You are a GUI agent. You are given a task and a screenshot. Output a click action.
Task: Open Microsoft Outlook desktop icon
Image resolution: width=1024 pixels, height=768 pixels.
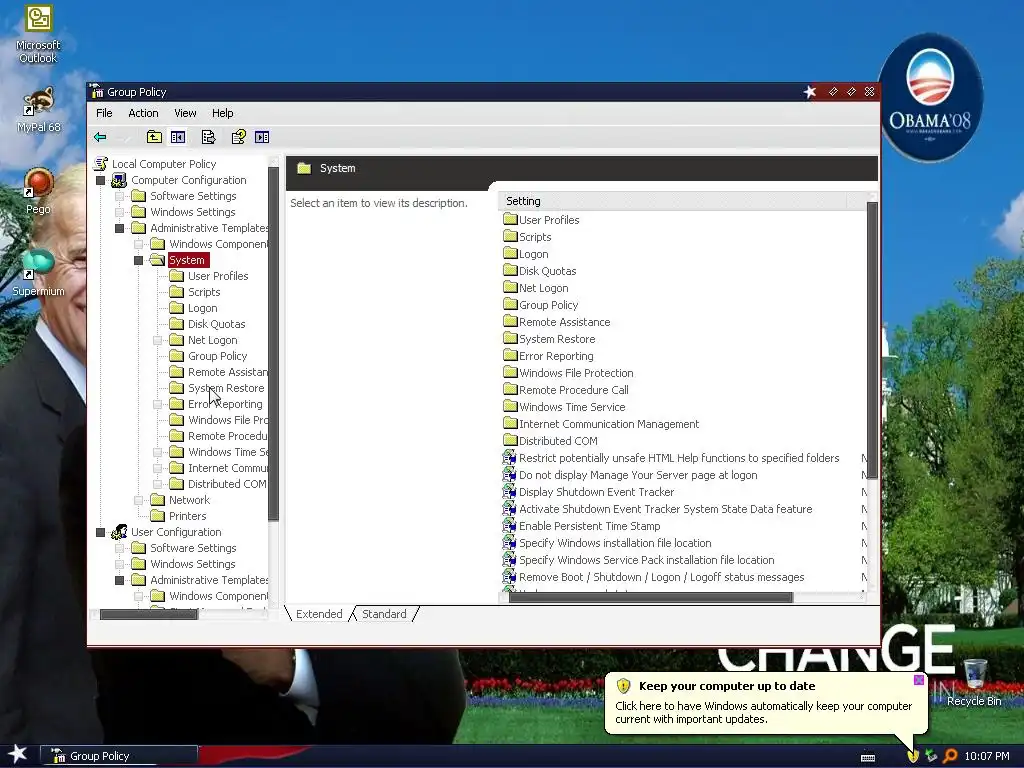[x=38, y=34]
